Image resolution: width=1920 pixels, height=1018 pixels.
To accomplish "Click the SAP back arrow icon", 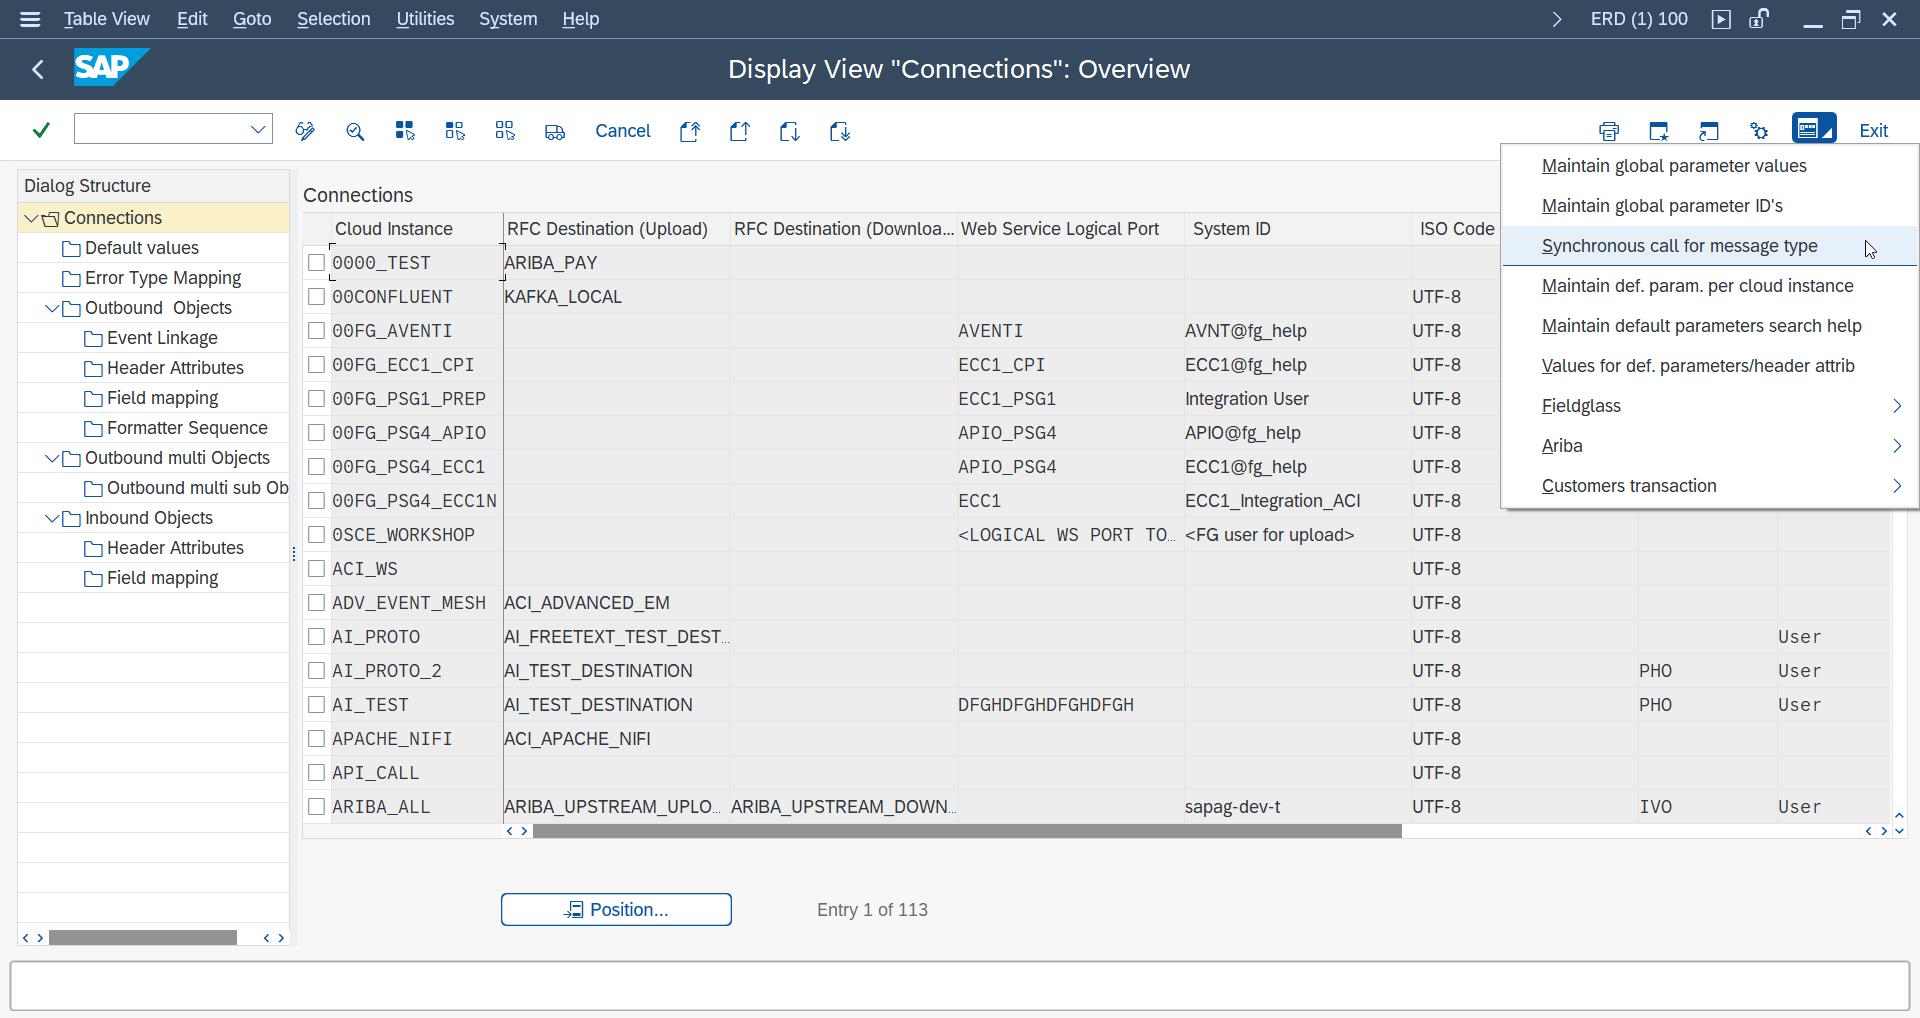I will point(38,69).
